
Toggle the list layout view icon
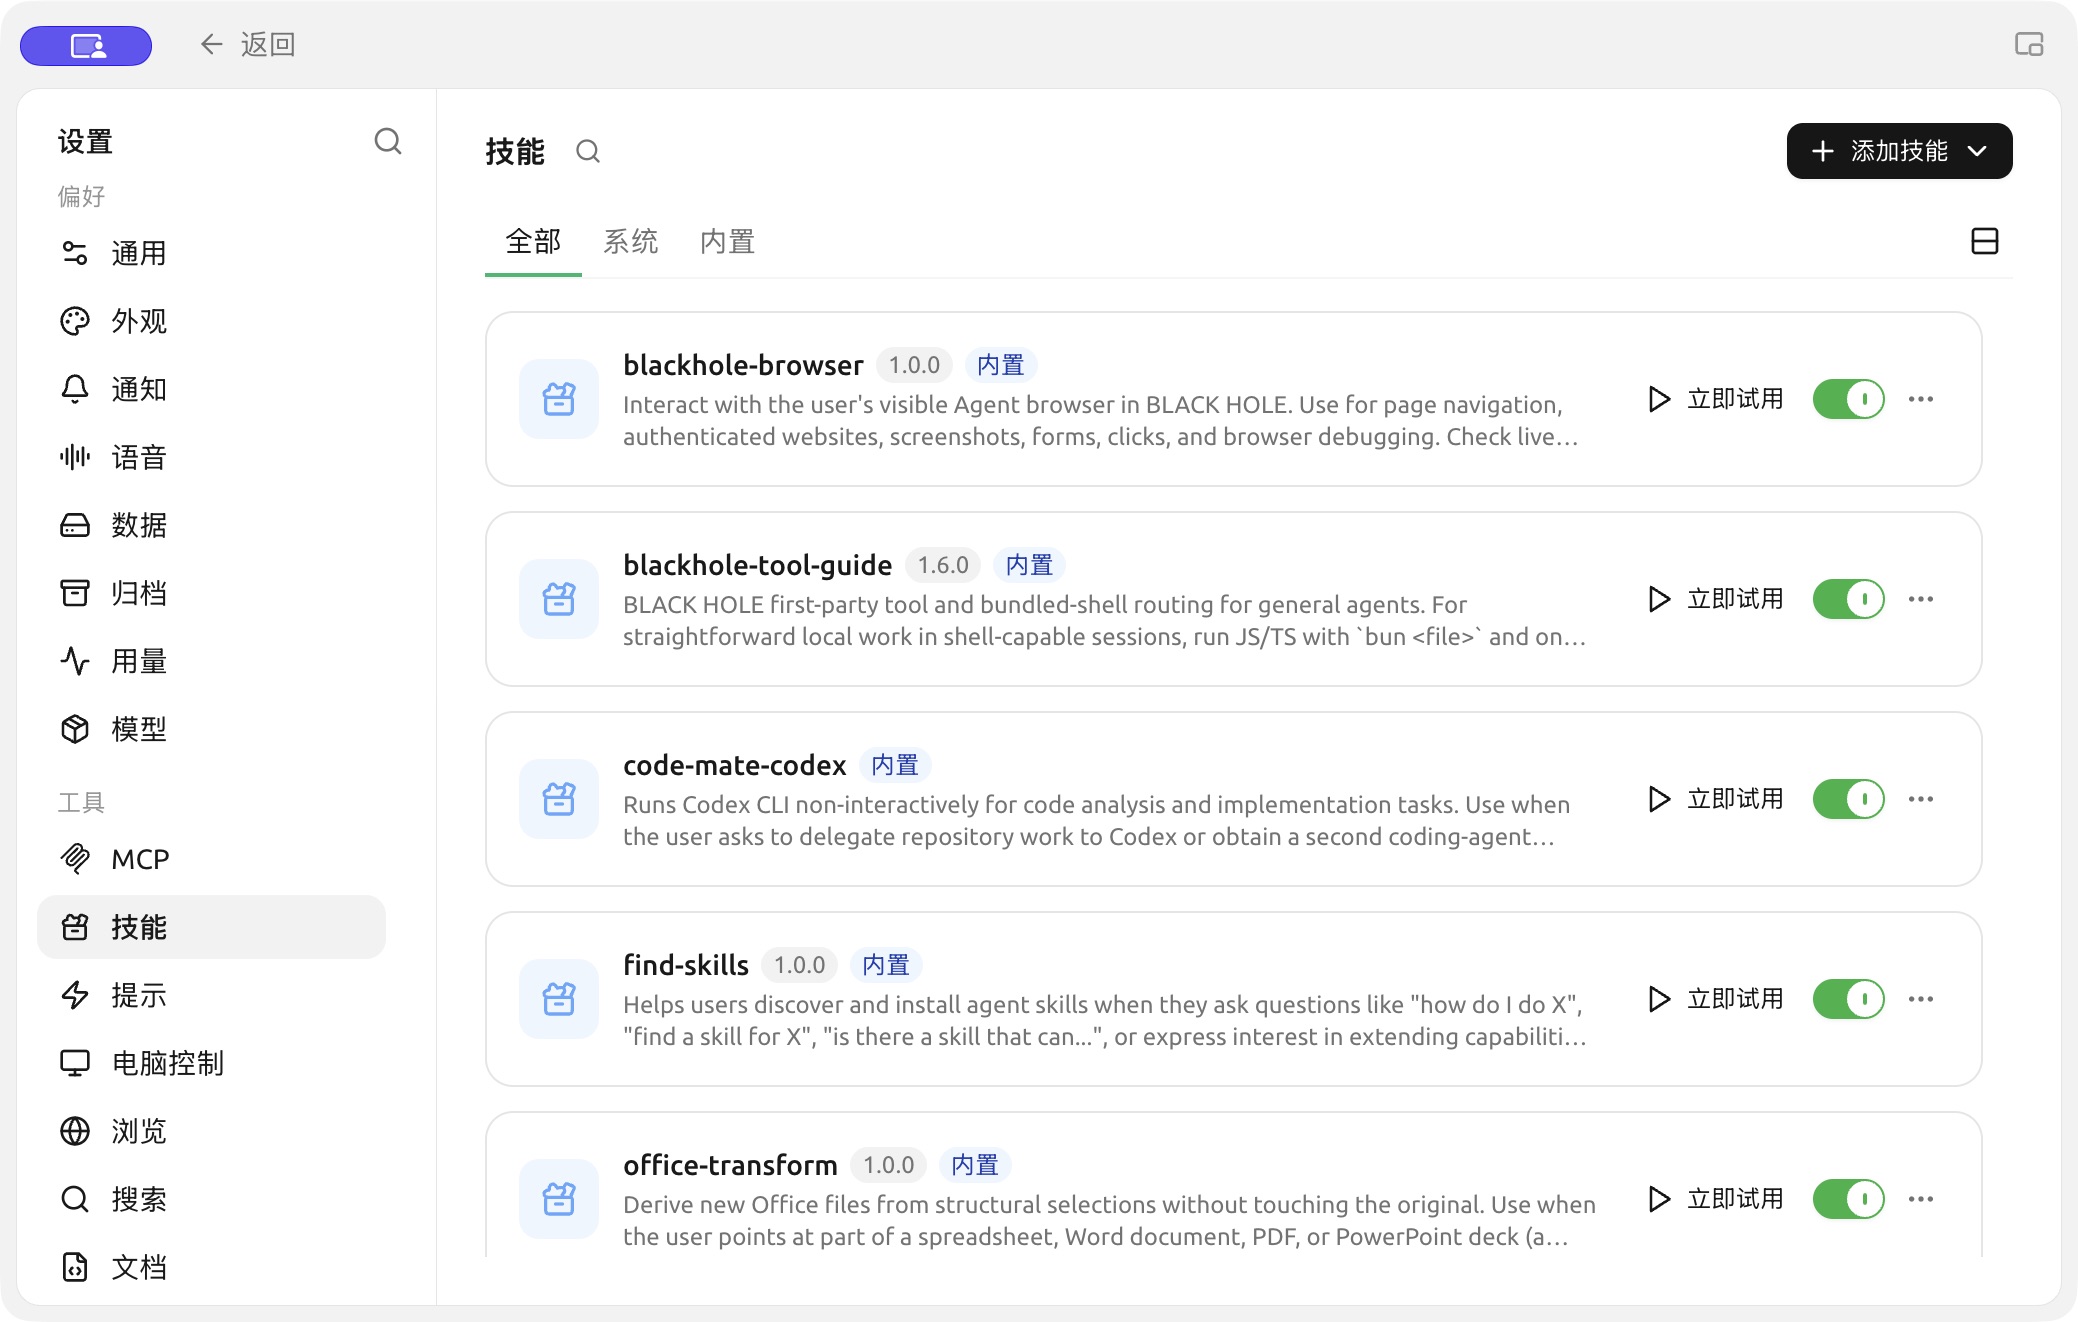click(1984, 241)
